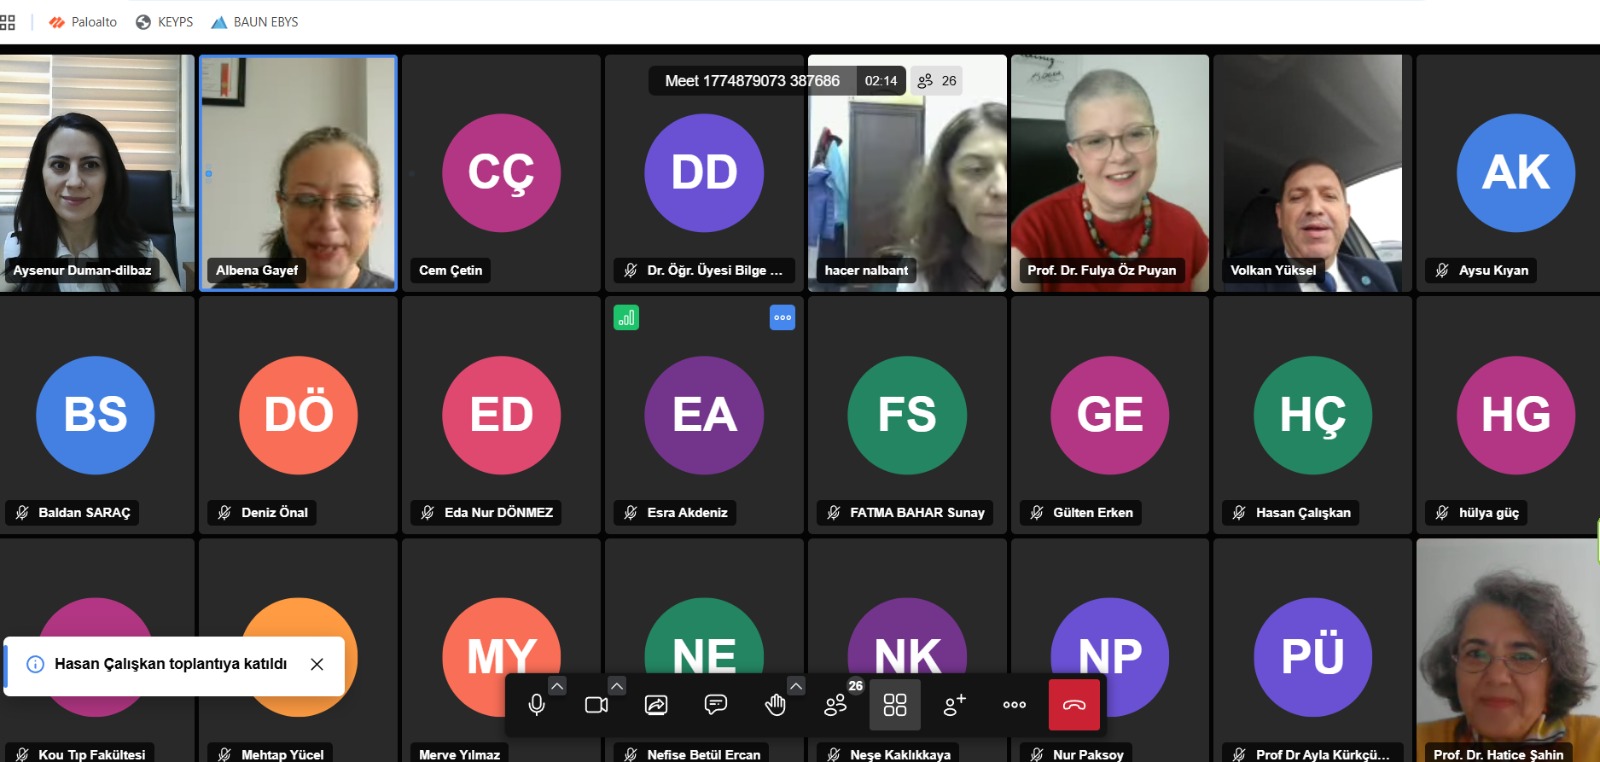Toggle the camera on or off
The height and width of the screenshot is (762, 1600).
pos(596,705)
